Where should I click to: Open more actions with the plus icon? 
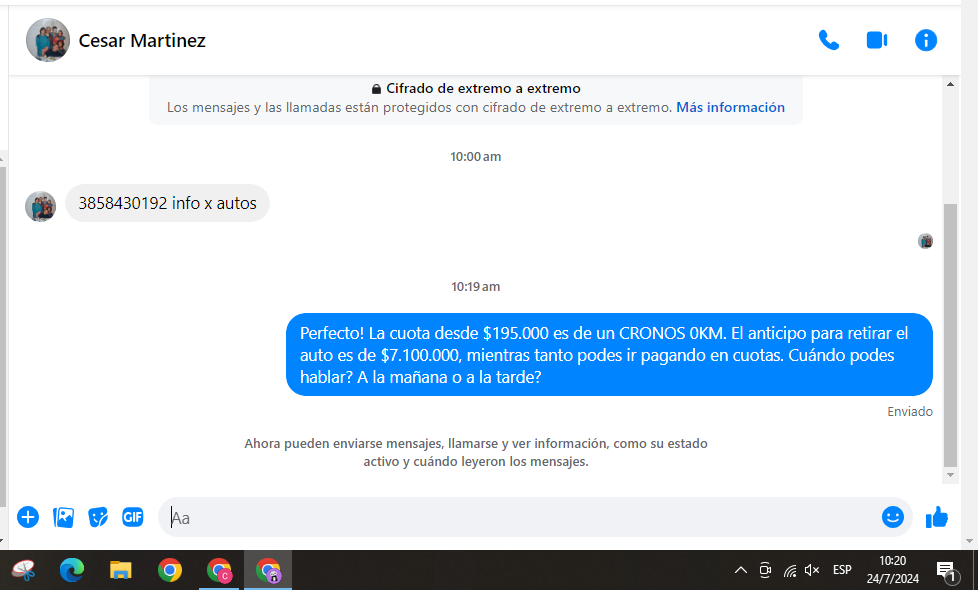pos(28,517)
